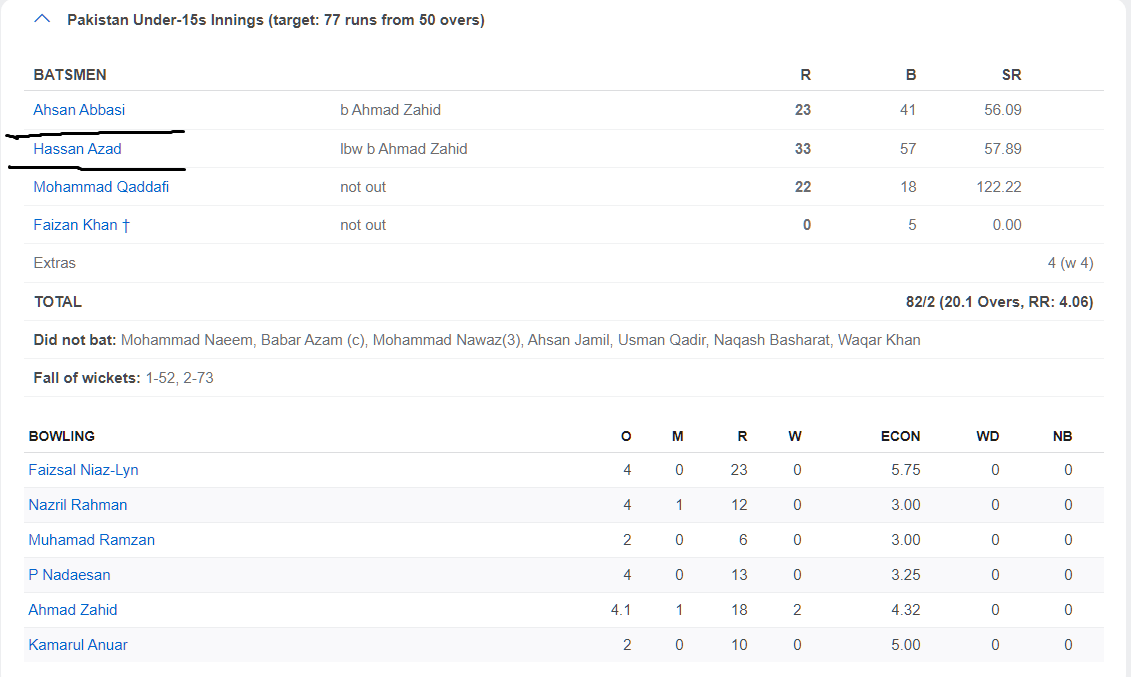1131x677 pixels.
Task: Open Muhamad Ramzan bowler page
Action: pos(91,540)
